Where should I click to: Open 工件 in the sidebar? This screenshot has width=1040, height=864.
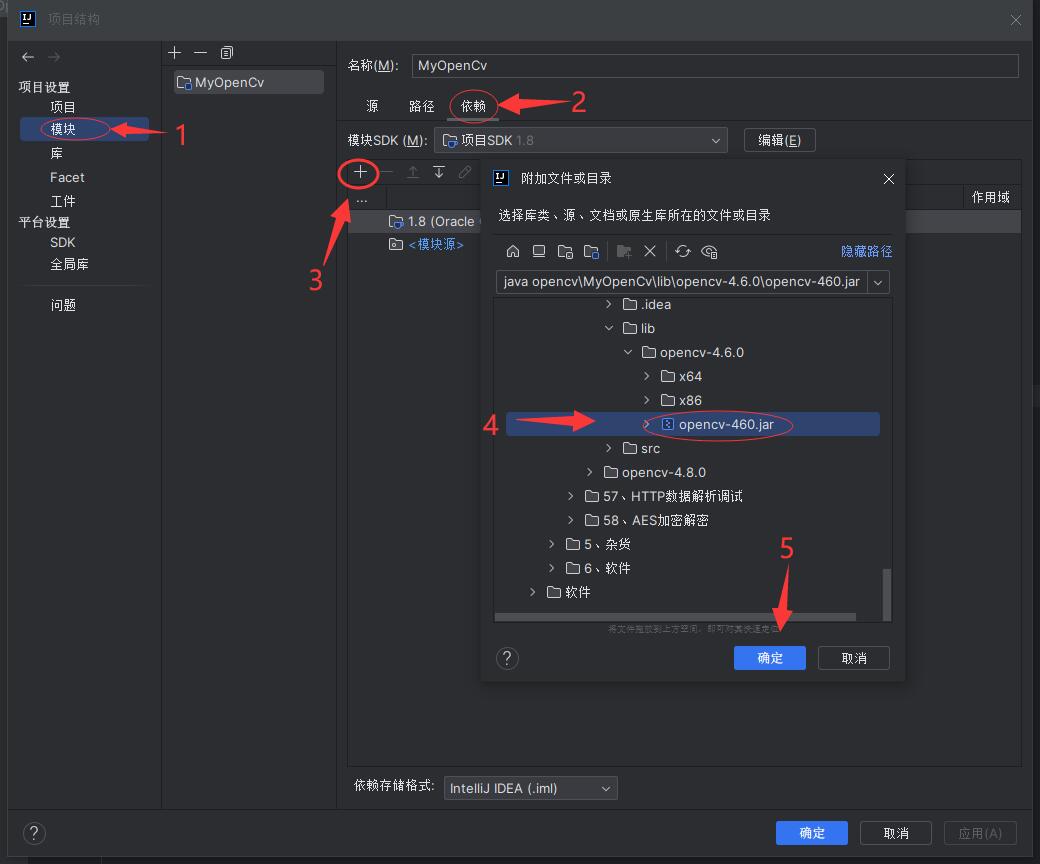63,201
